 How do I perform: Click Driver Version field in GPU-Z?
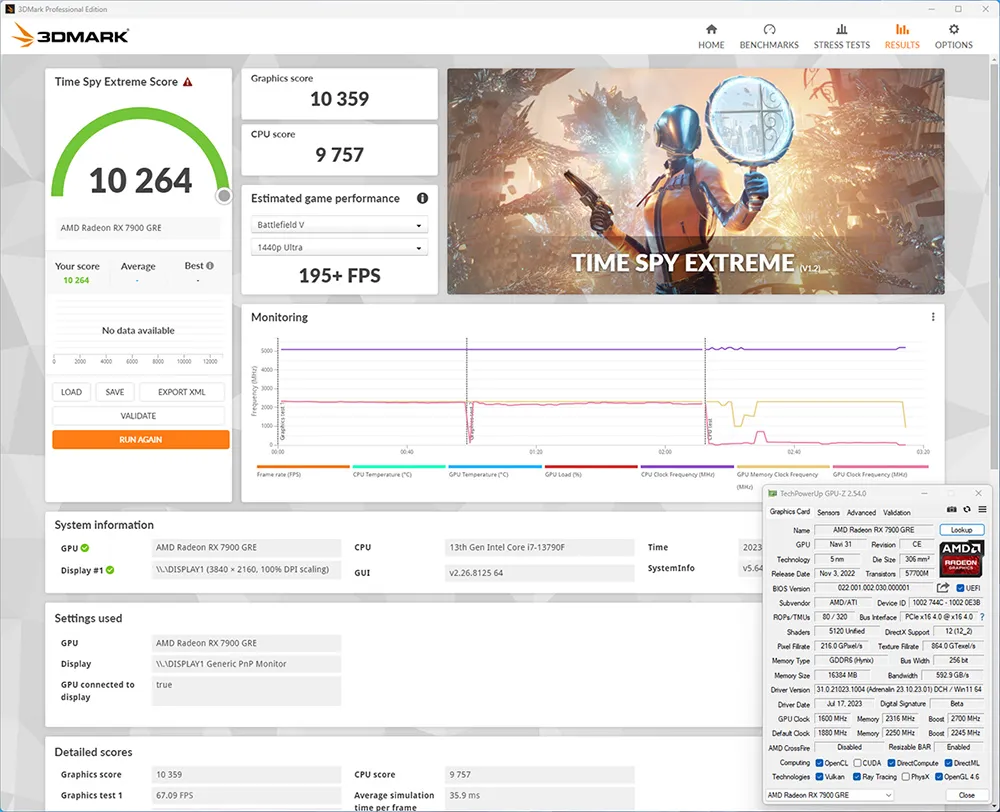click(899, 690)
